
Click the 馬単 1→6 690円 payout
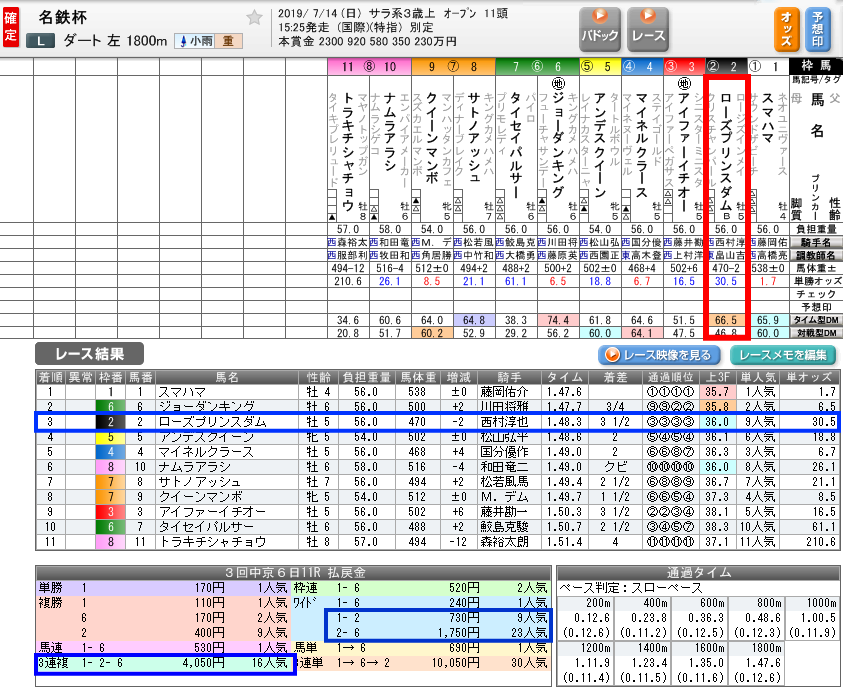click(x=420, y=648)
